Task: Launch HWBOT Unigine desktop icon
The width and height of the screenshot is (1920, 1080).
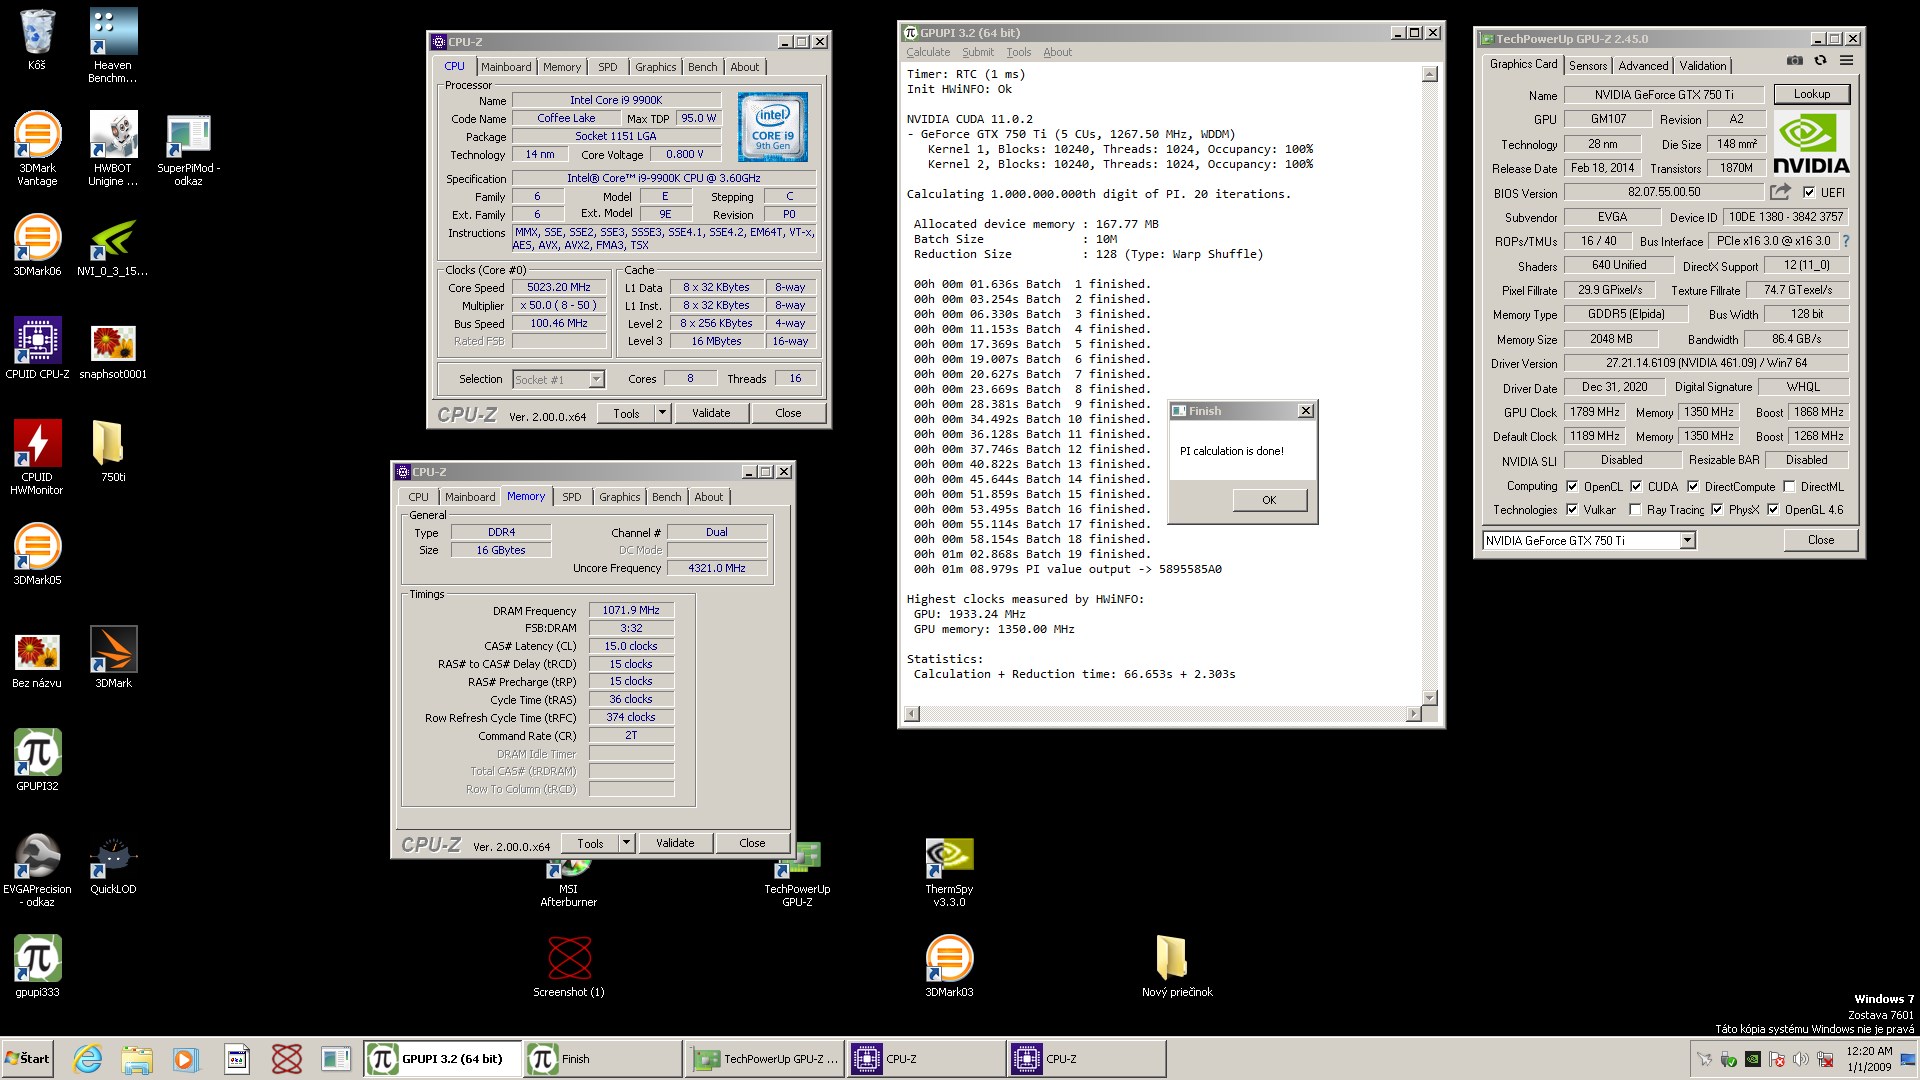Action: pyautogui.click(x=113, y=148)
